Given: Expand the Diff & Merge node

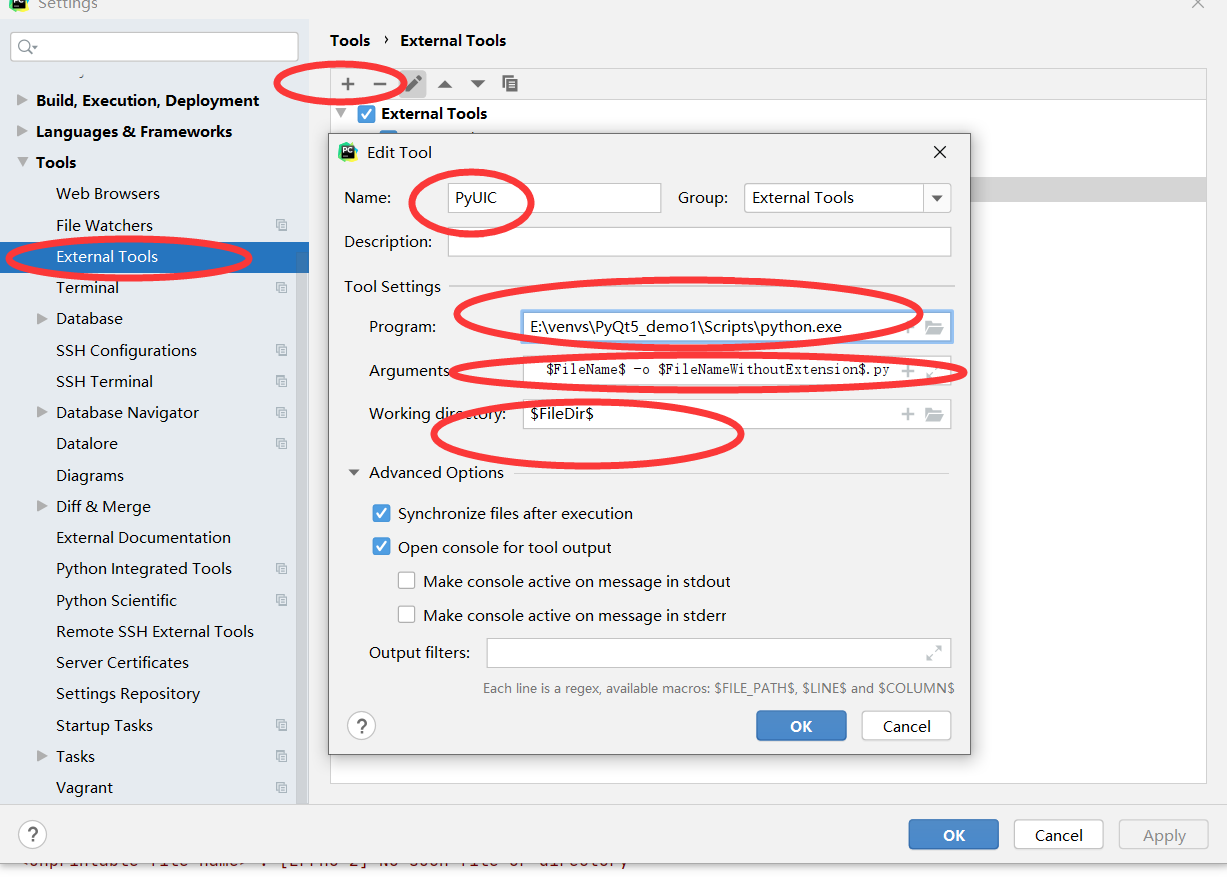Looking at the screenshot, I should tap(42, 507).
